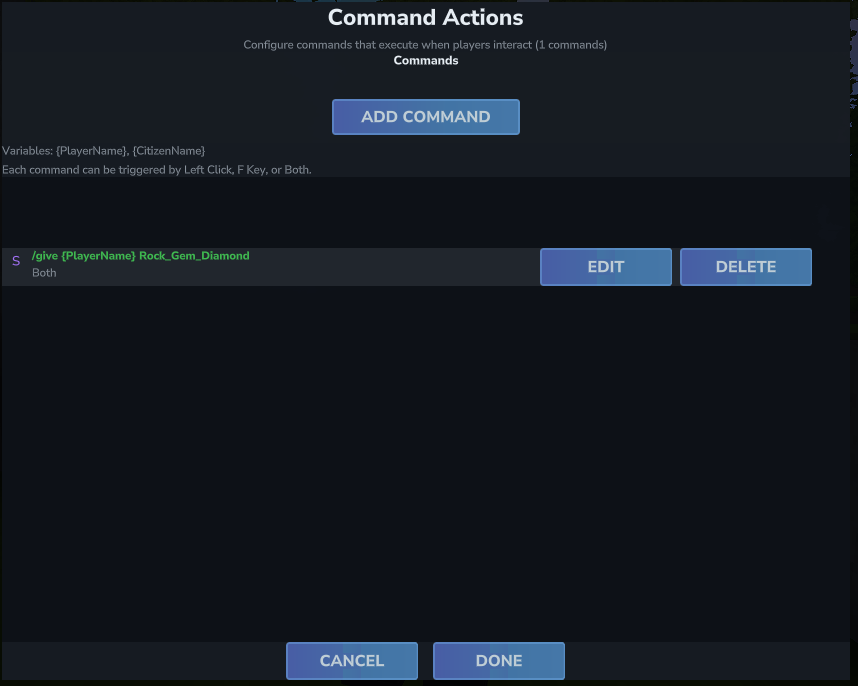858x686 pixels.
Task: Click the {CitizenName} variable hint text
Action: coord(170,150)
